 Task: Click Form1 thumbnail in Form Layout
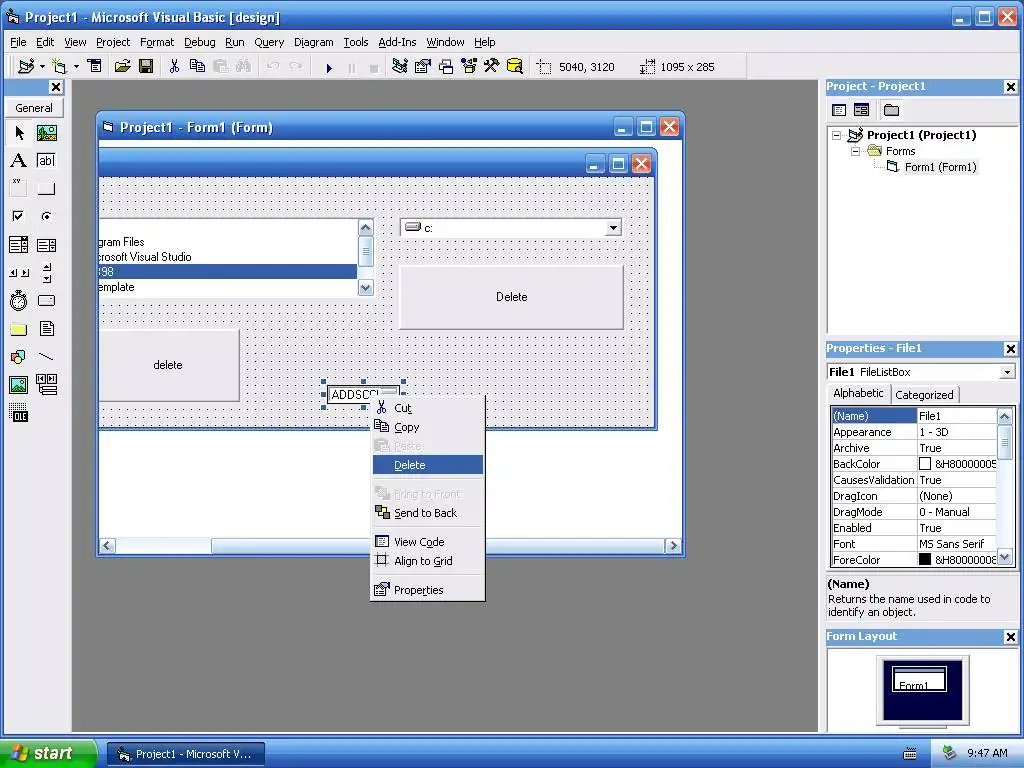919,679
